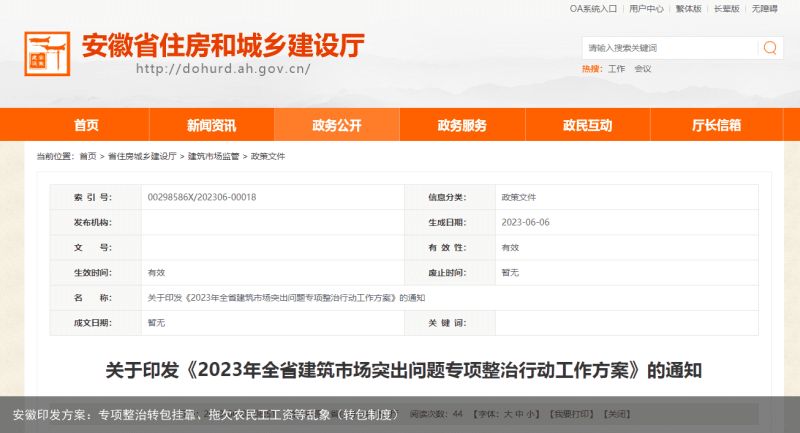Click the department logo emblem
Screen dimensions: 800x433
coord(47,54)
